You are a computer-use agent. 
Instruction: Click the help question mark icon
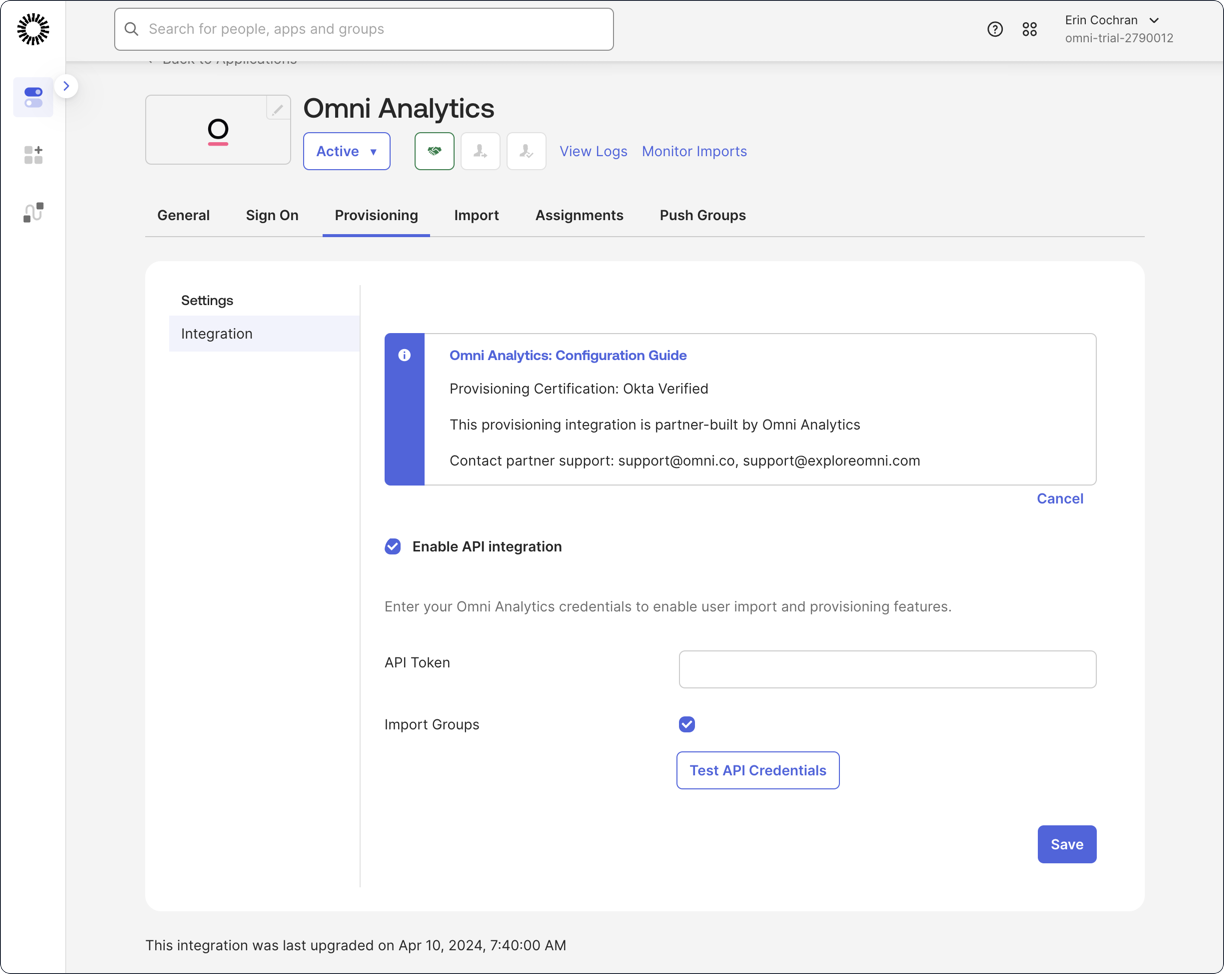[x=995, y=30]
